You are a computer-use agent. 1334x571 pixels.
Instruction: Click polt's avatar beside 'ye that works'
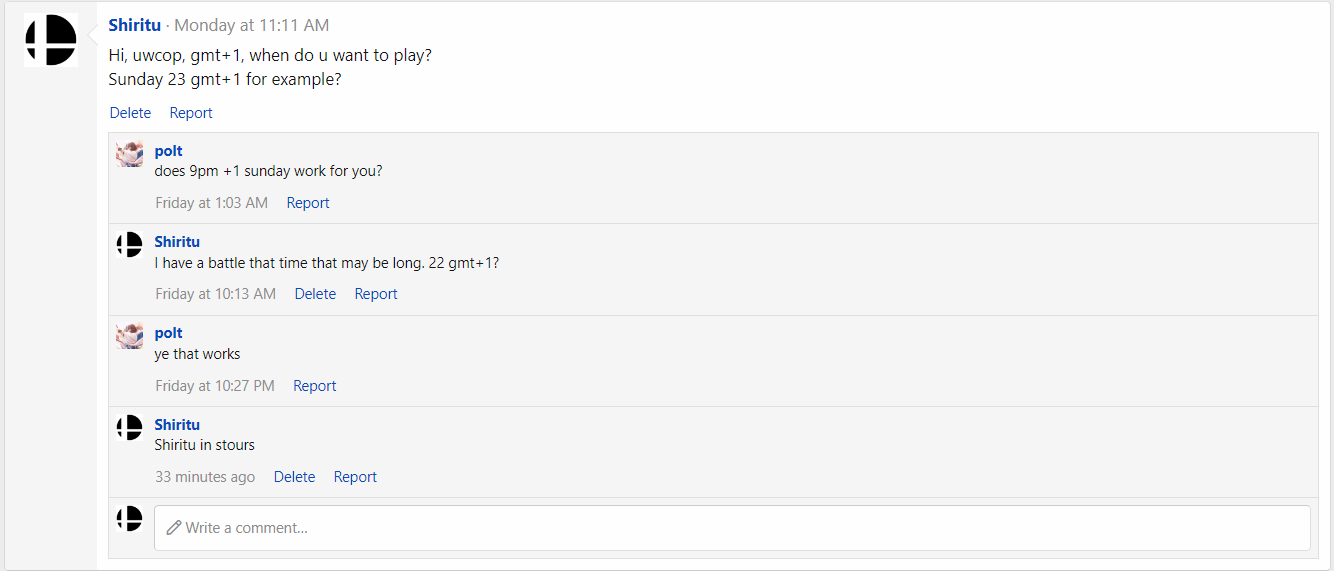pyautogui.click(x=130, y=336)
